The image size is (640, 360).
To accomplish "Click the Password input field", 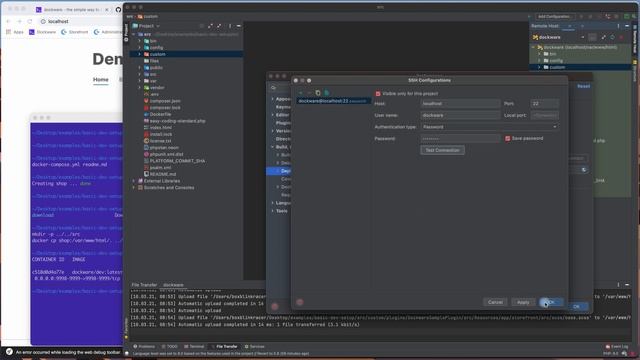I will click(x=460, y=138).
